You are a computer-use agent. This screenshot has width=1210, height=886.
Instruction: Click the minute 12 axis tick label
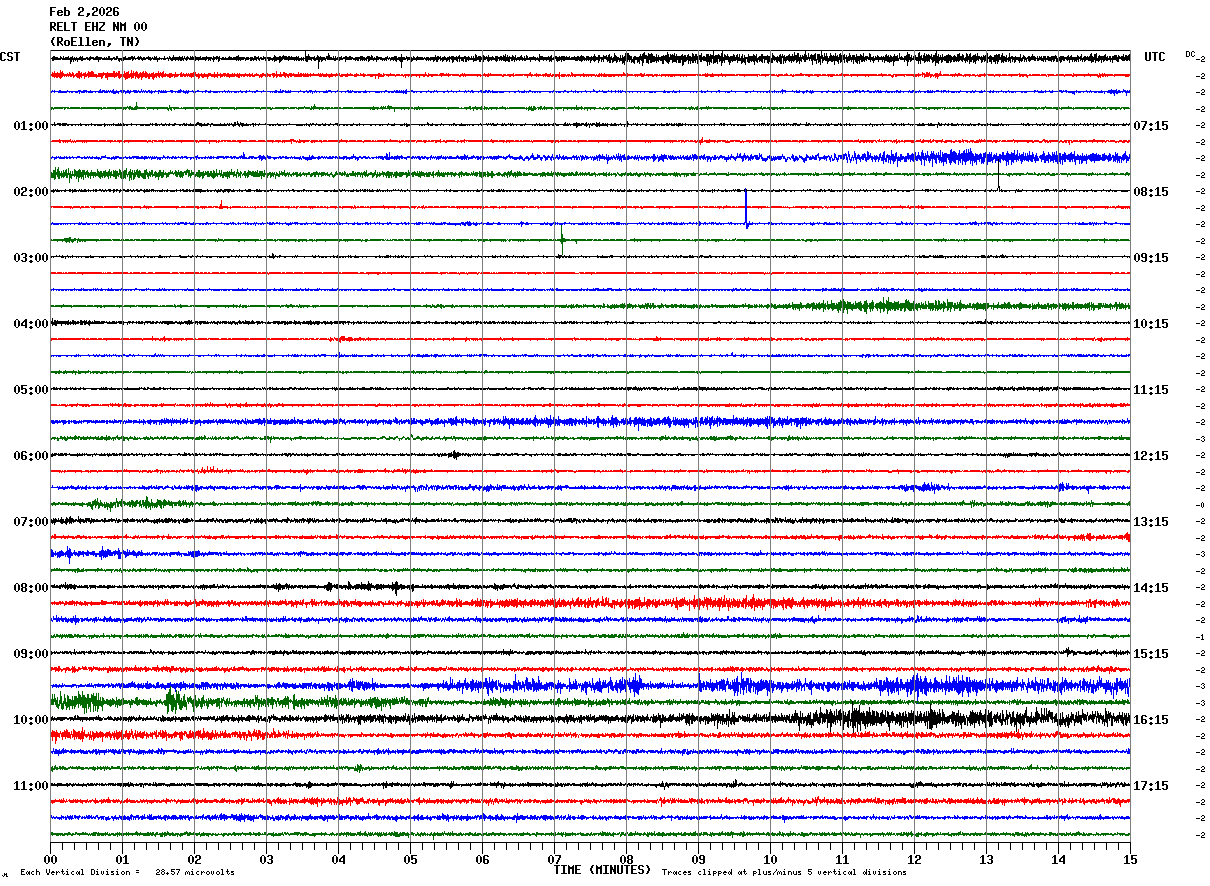click(914, 859)
